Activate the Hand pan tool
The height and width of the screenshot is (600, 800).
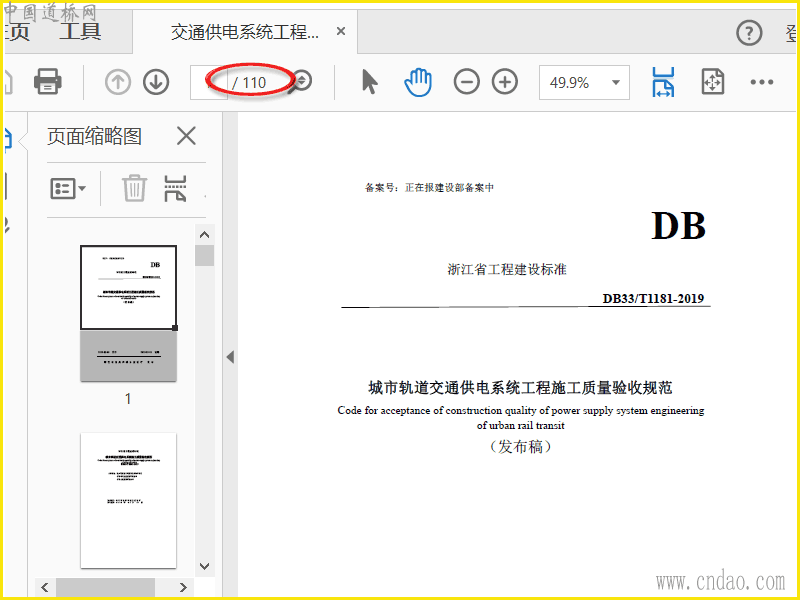418,82
